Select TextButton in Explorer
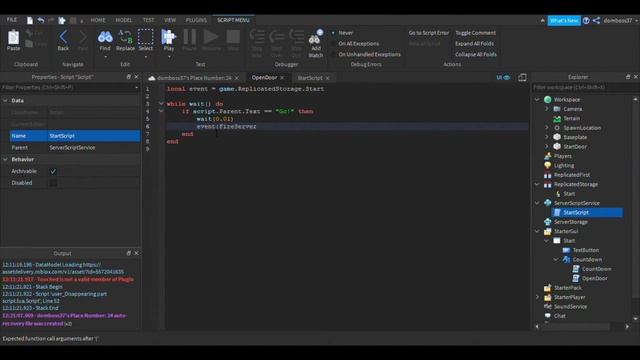Viewport: 640px width, 360px height. (x=586, y=250)
